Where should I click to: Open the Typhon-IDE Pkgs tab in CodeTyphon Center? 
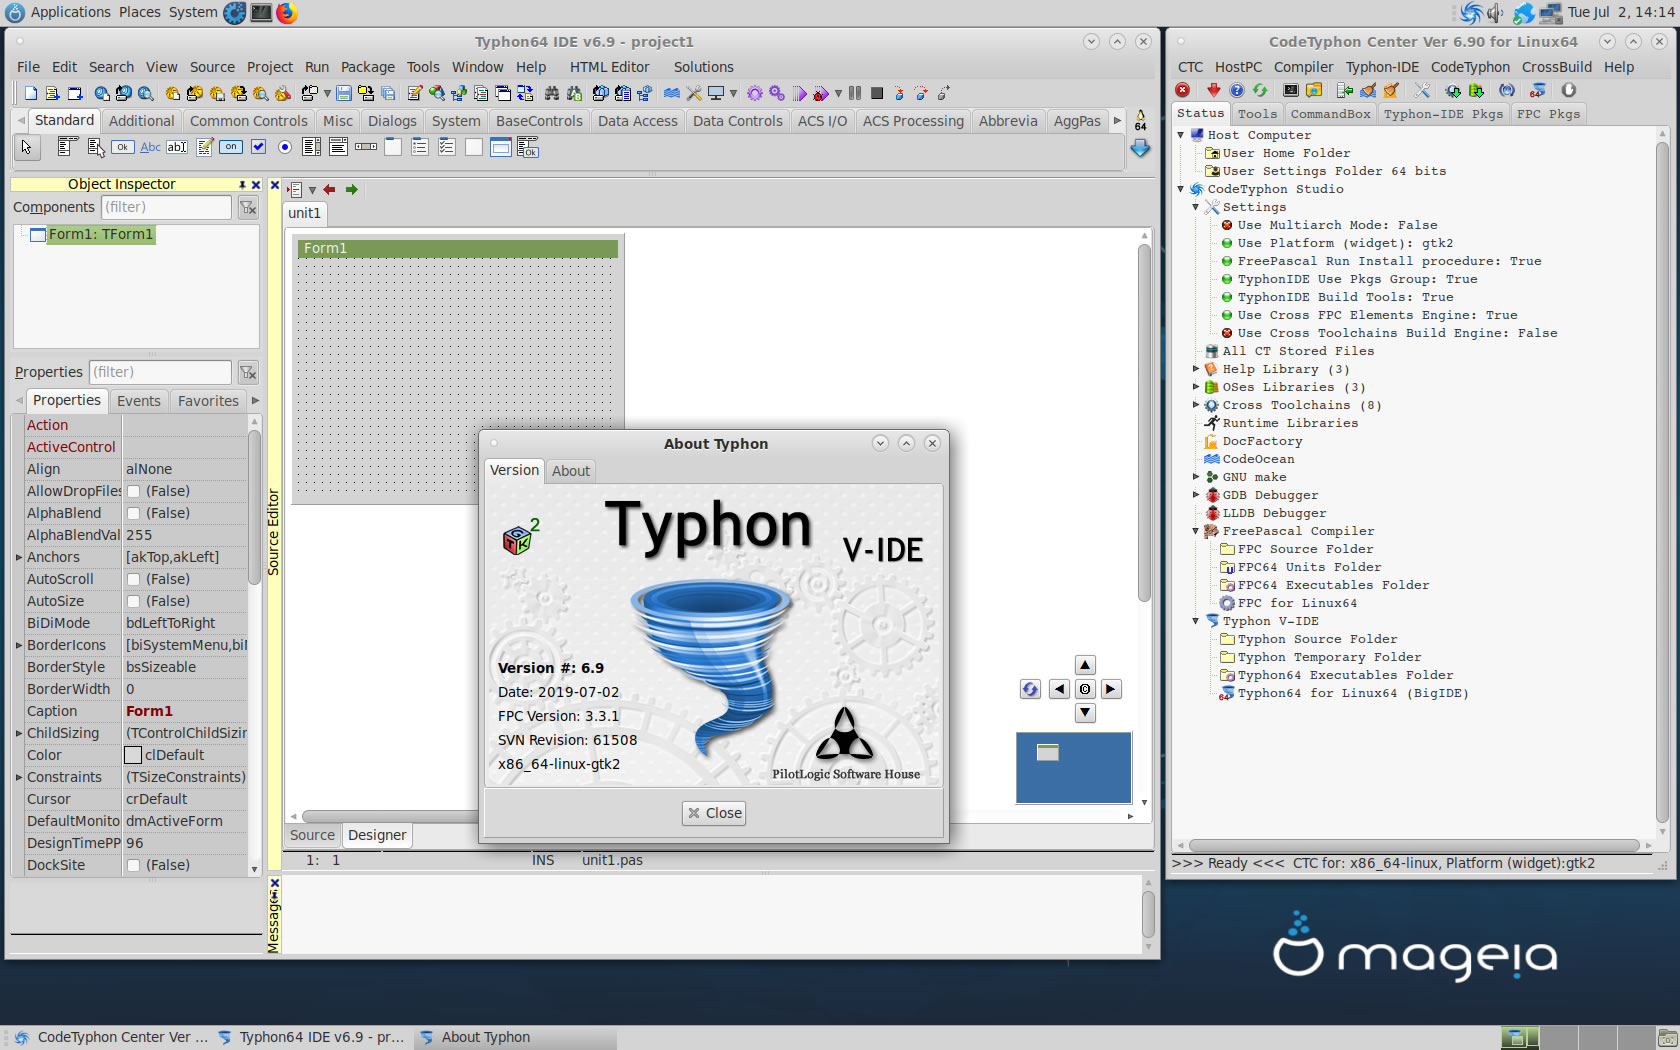(1443, 114)
